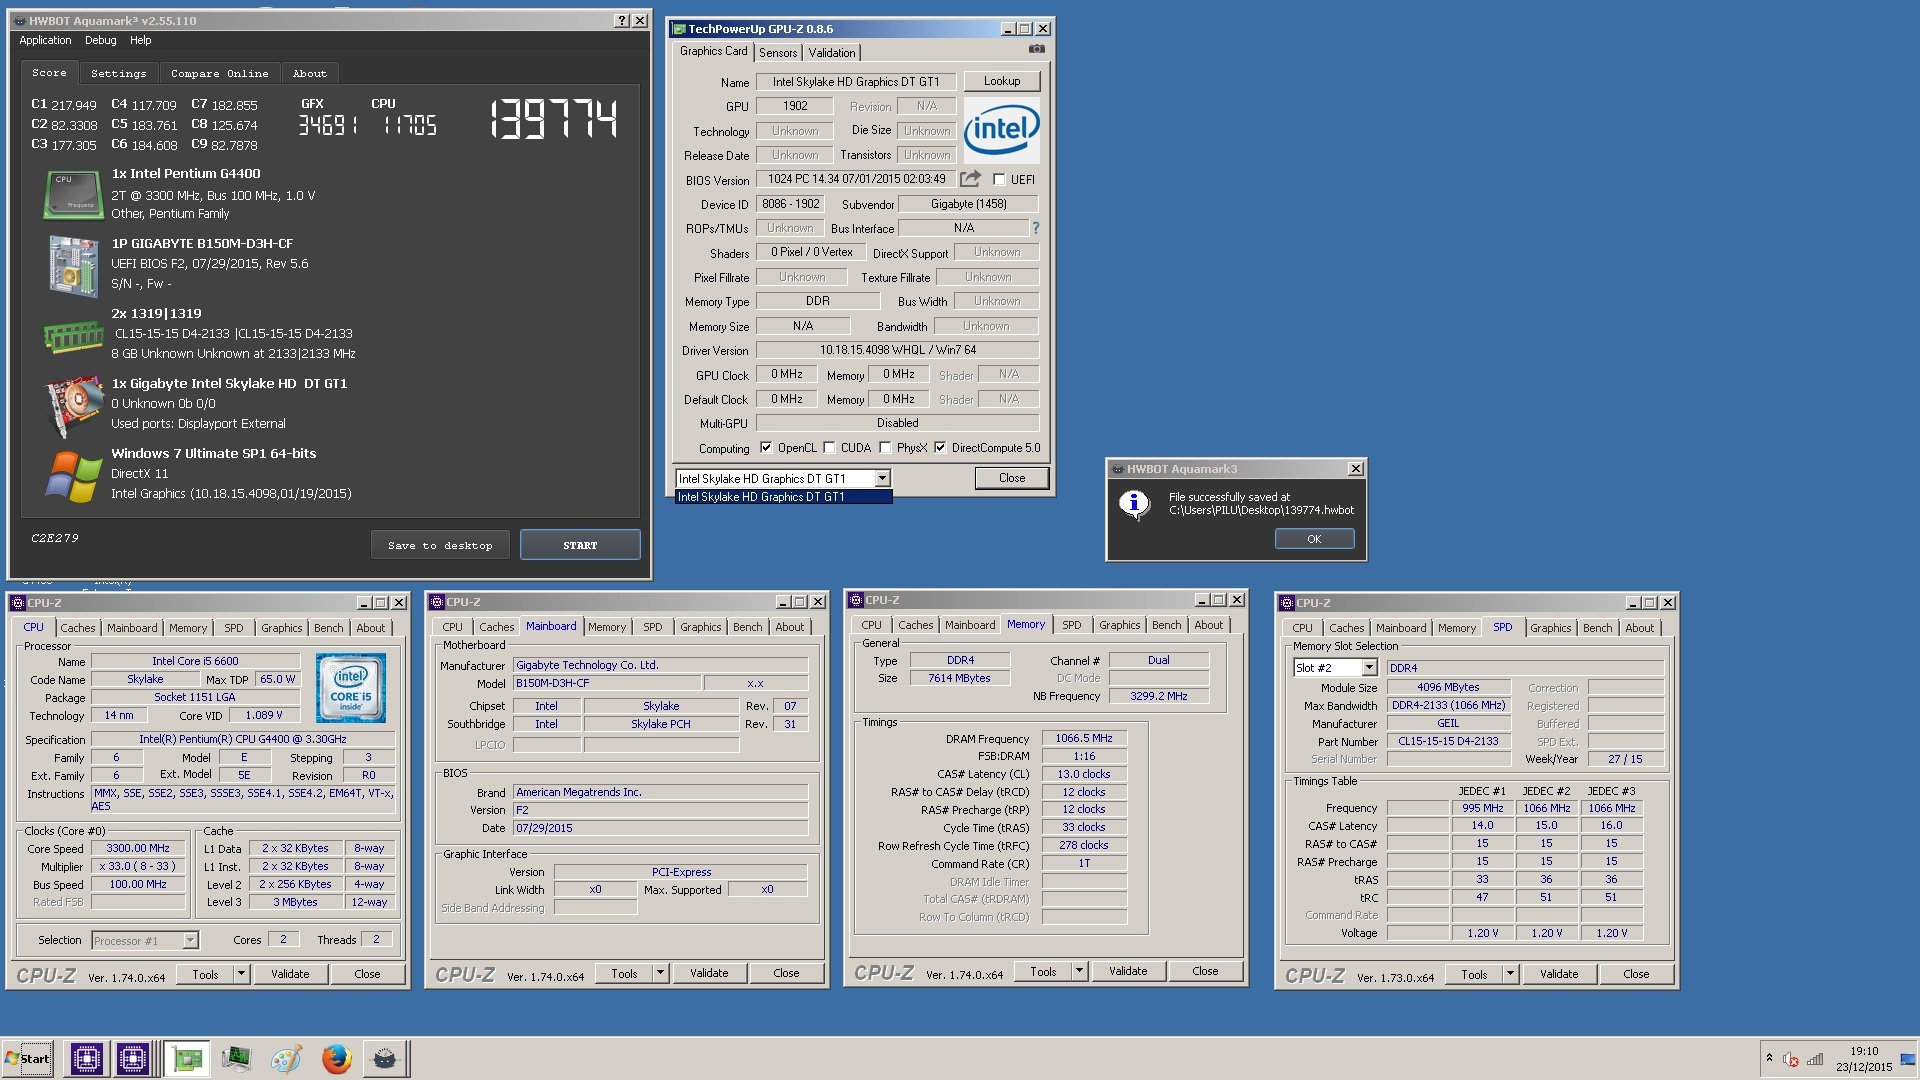Open Paint palette taskbar icon
The width and height of the screenshot is (1920, 1080).
(286, 1059)
